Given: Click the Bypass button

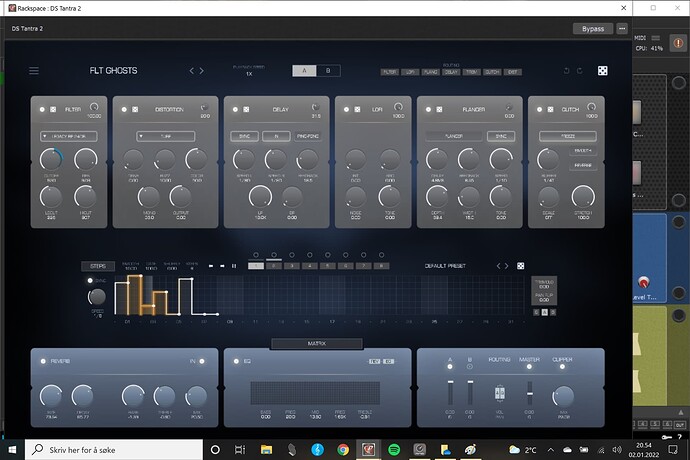Looking at the screenshot, I should click(593, 29).
